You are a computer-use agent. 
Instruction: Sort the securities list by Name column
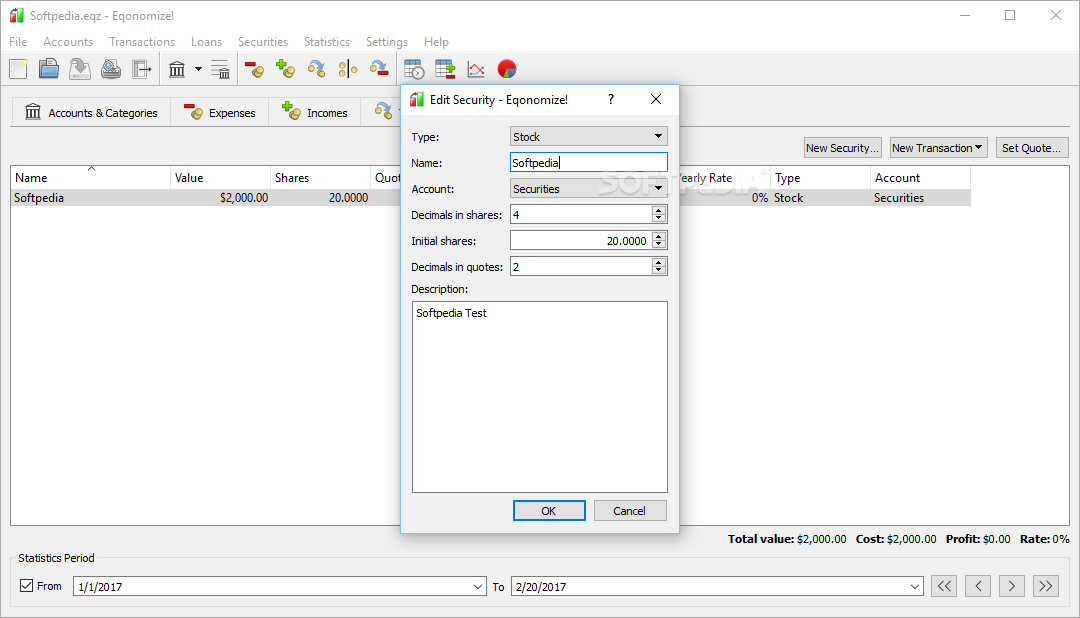coord(90,177)
